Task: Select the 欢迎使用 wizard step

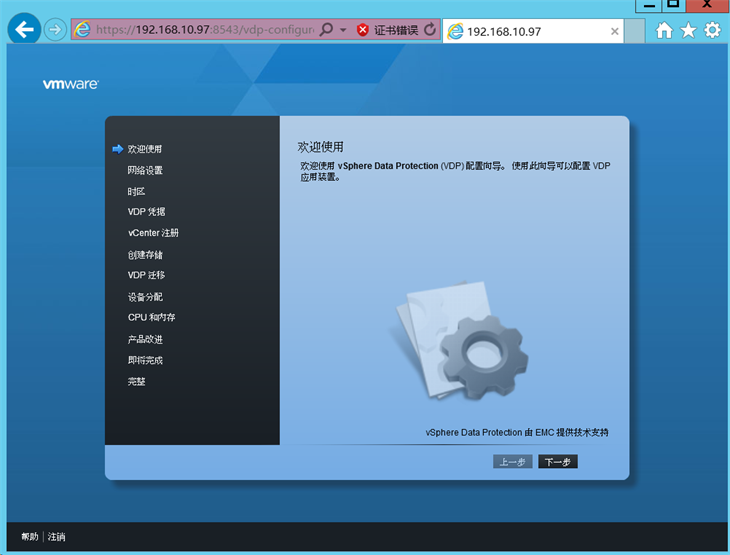Action: coord(145,149)
